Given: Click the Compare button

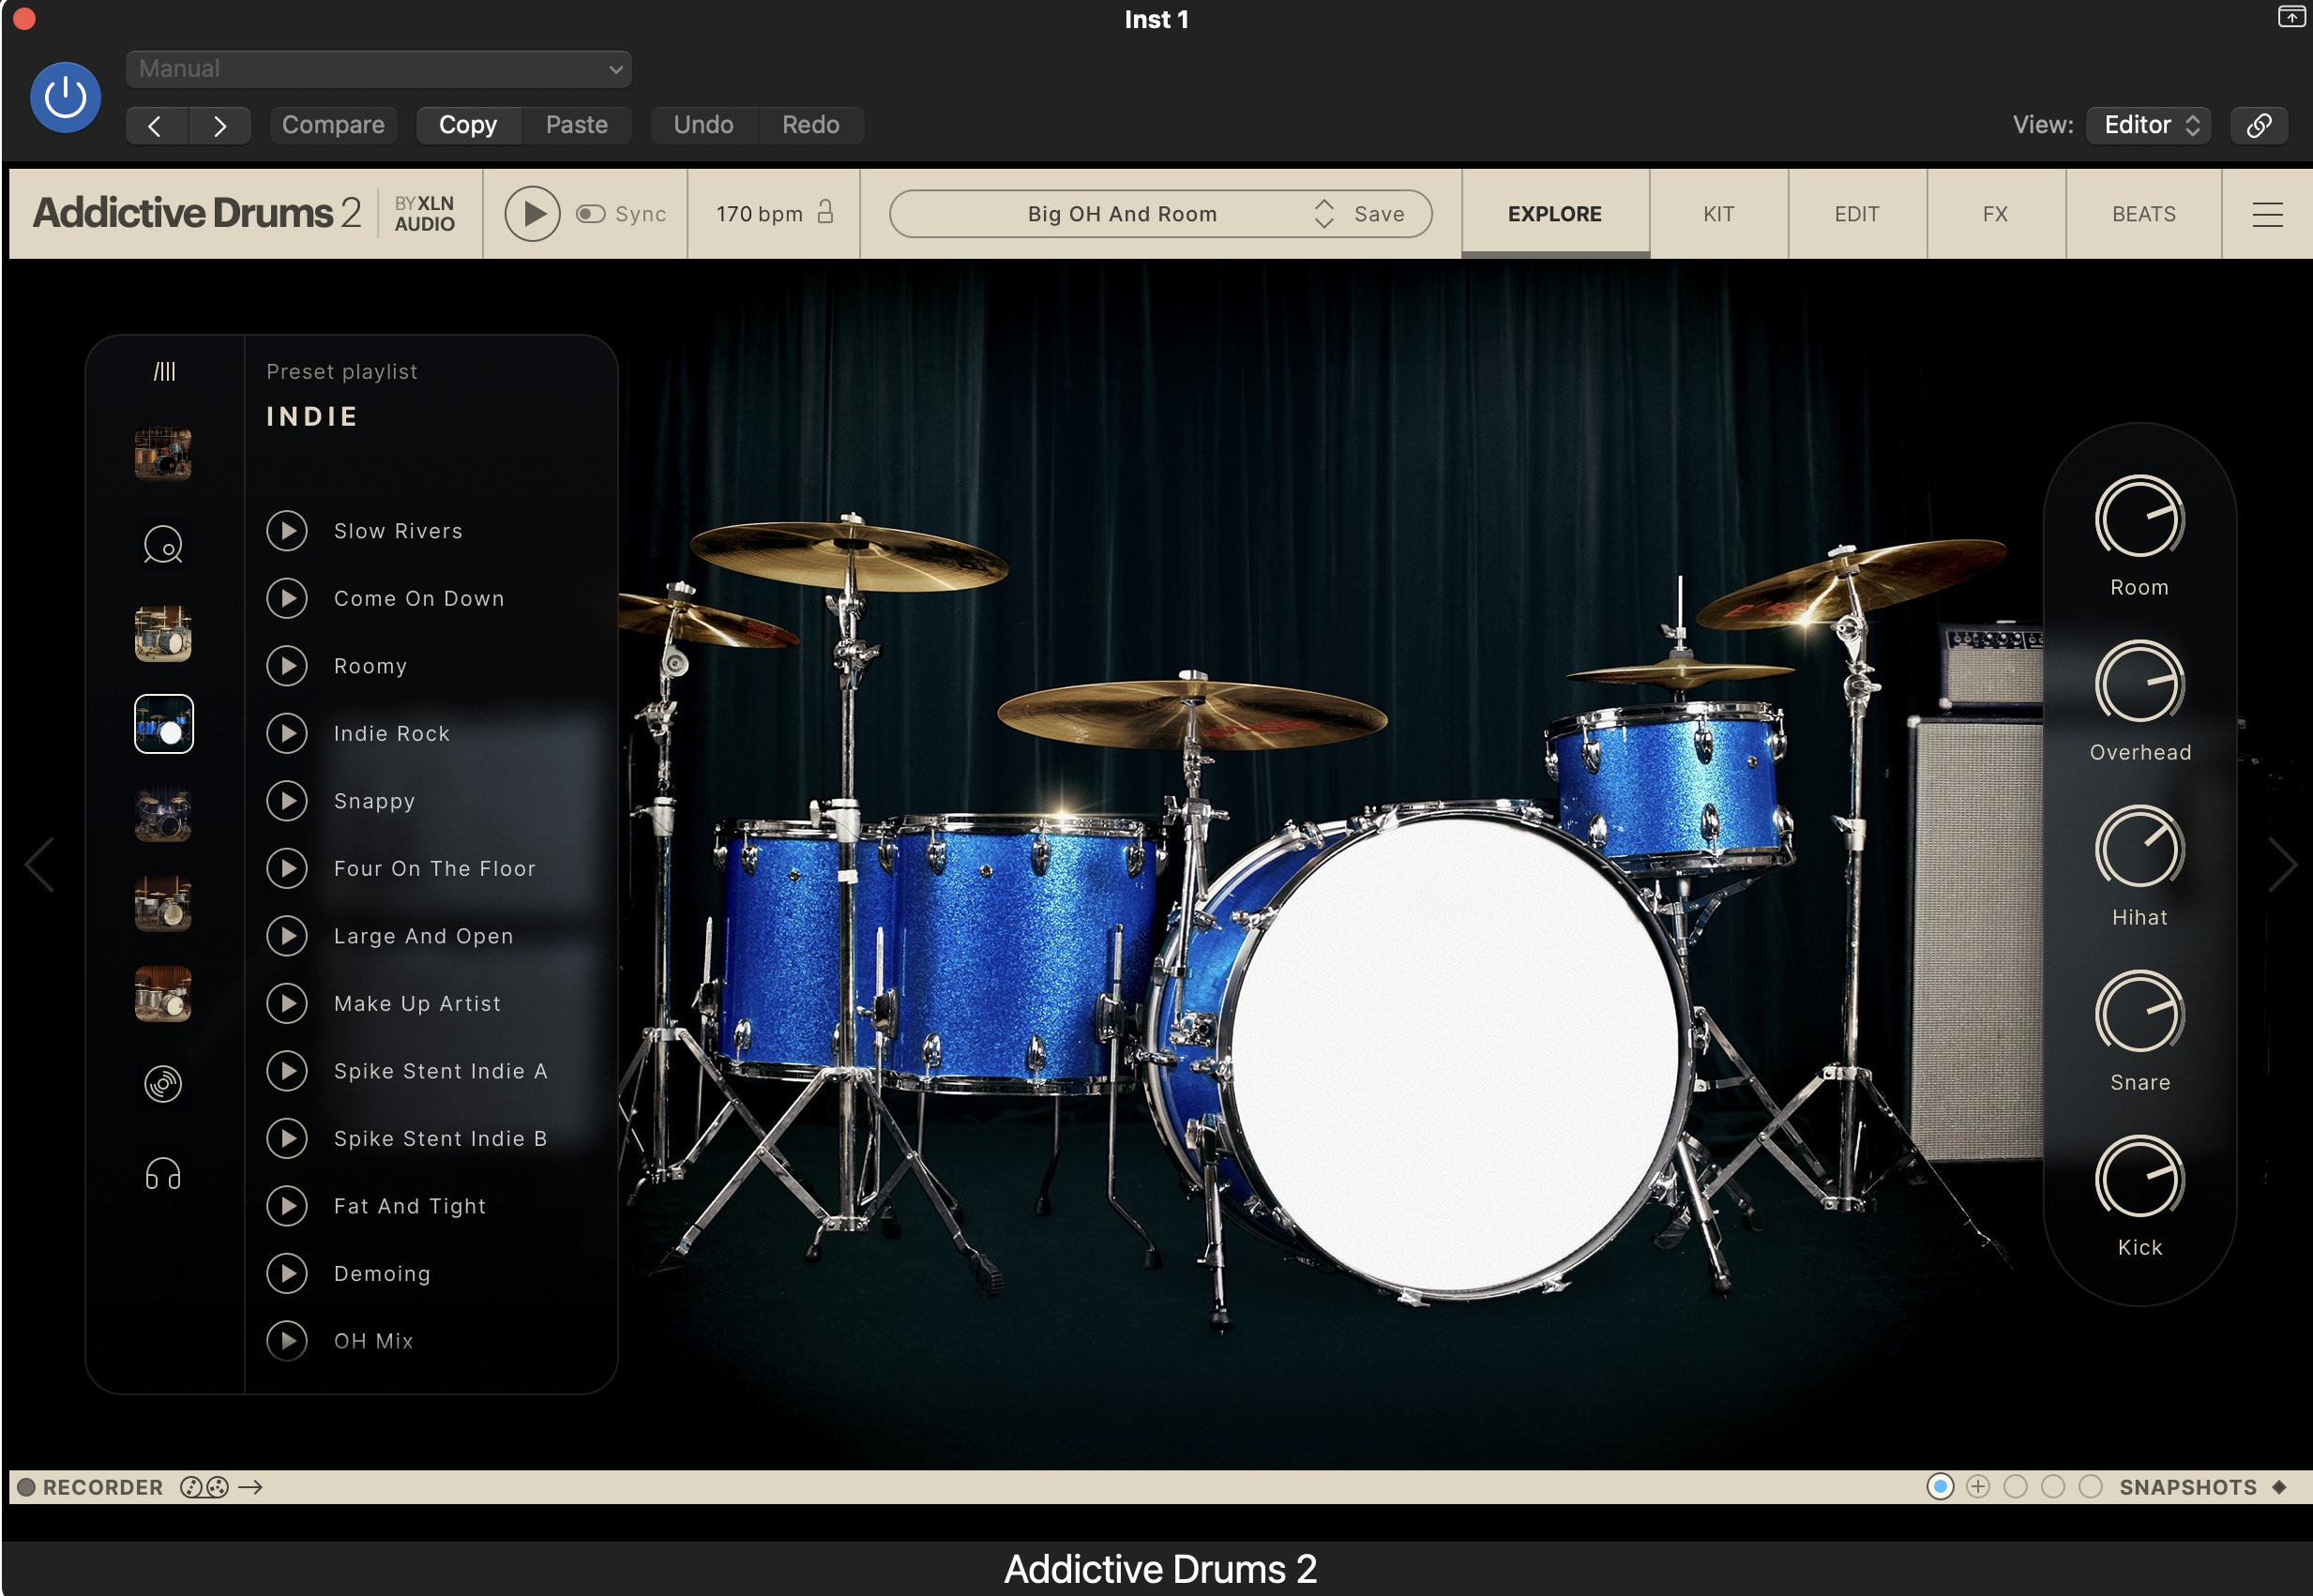Looking at the screenshot, I should pyautogui.click(x=333, y=125).
